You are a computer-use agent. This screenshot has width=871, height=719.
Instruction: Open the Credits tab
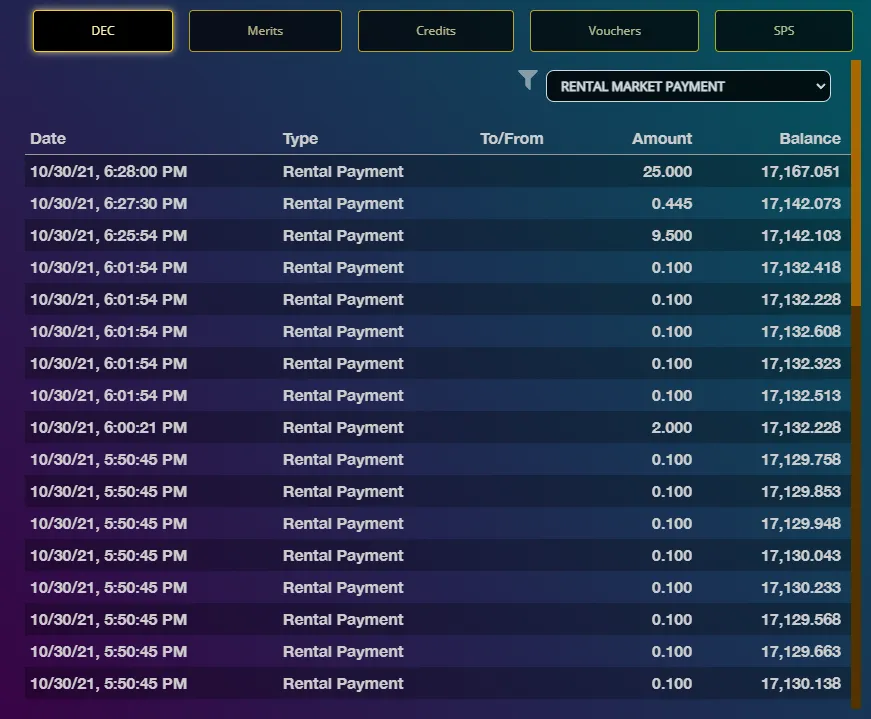point(436,31)
